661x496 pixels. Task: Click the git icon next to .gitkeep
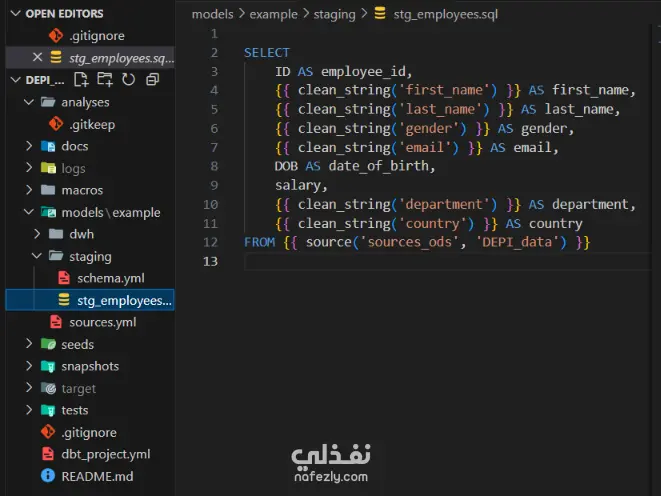[56, 124]
